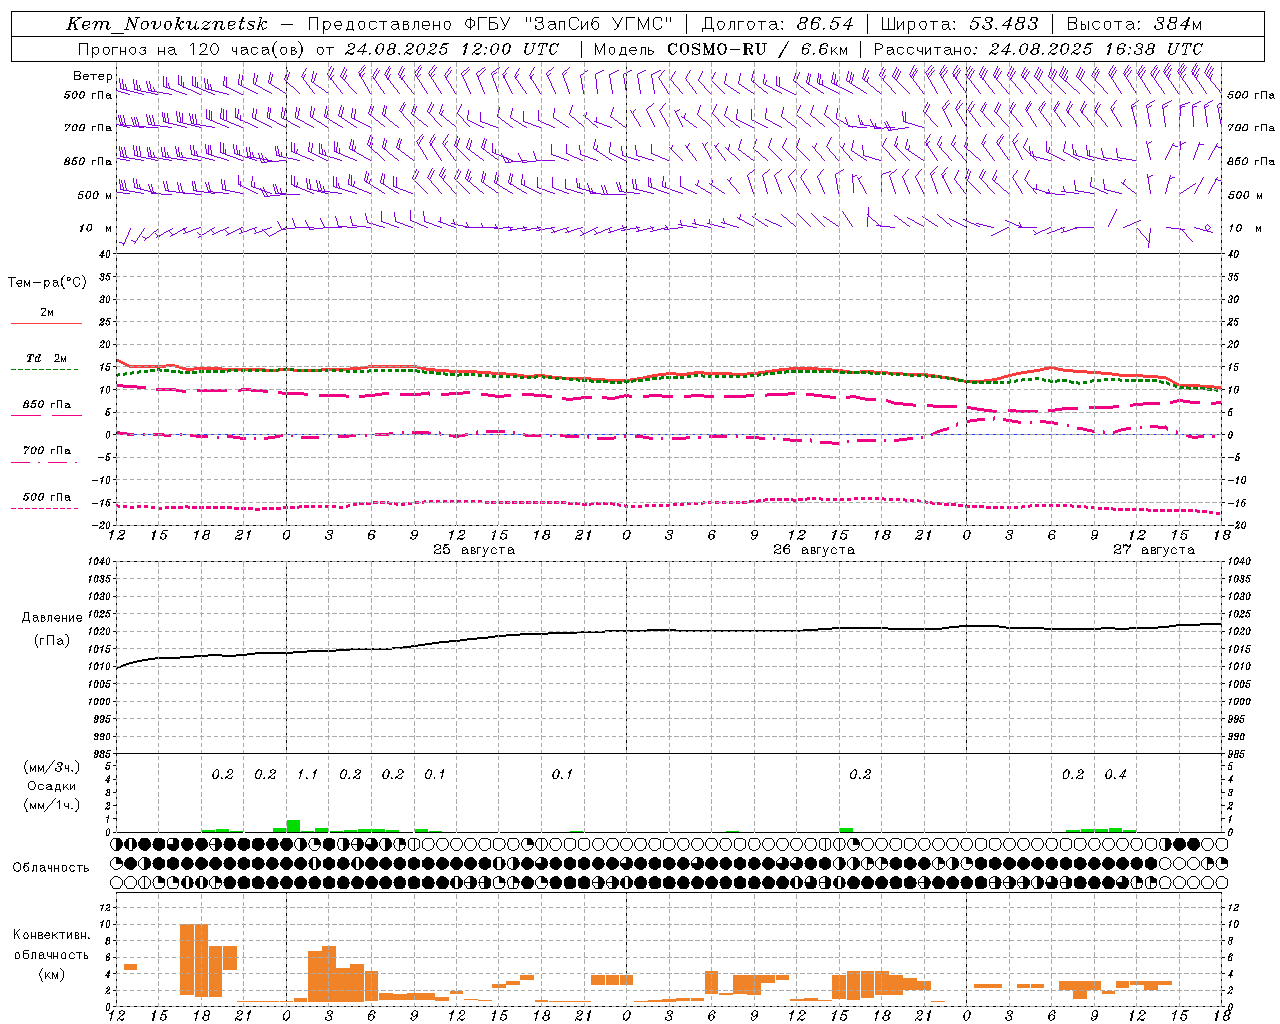Click 'Предоставлено ФГБУ "ЗапСиб УГМС"' text
The height and width of the screenshot is (1024, 1280).
pos(490,24)
